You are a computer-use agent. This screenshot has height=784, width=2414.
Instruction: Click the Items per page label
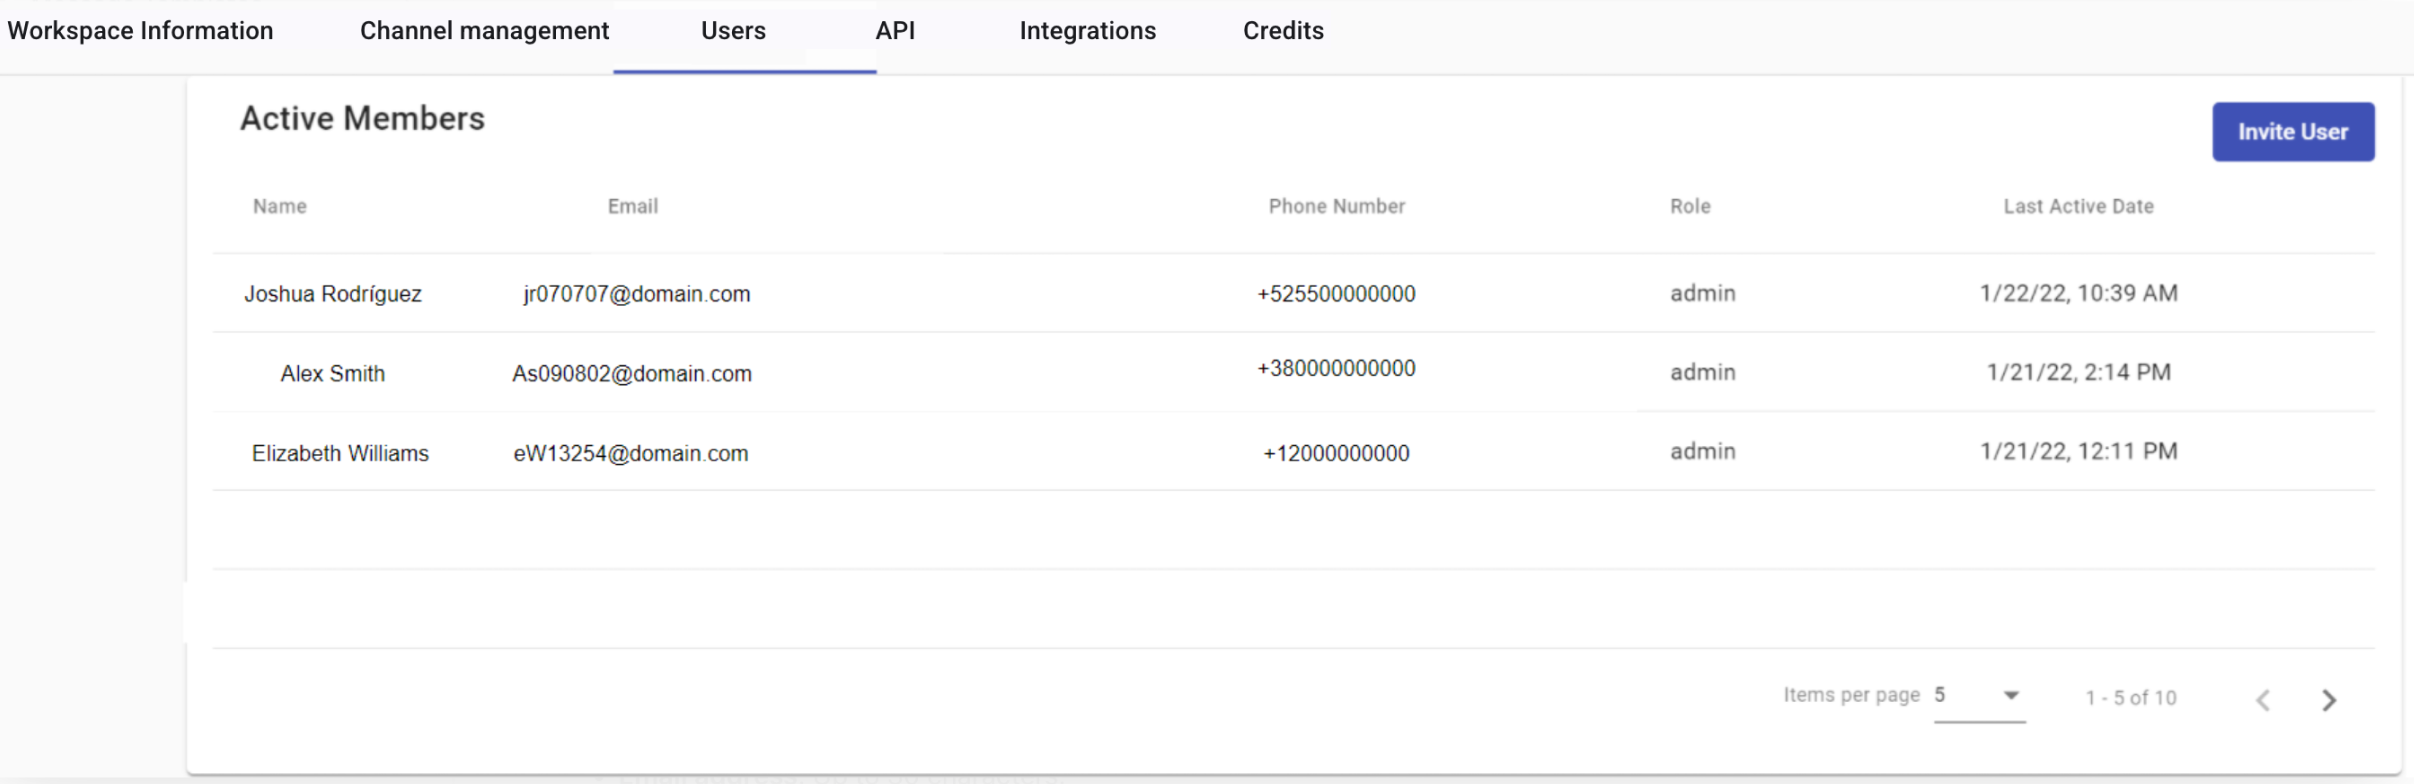click(x=1851, y=695)
